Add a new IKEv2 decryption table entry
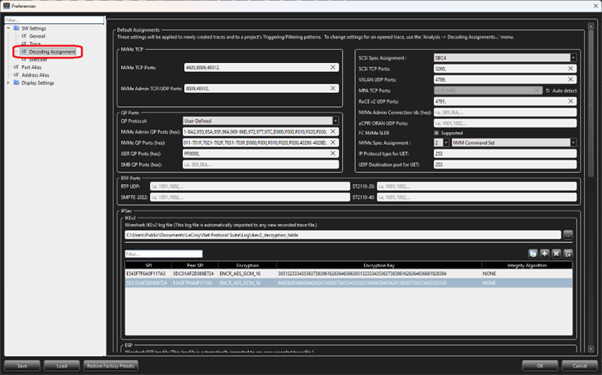The width and height of the screenshot is (602, 375). coord(544,253)
